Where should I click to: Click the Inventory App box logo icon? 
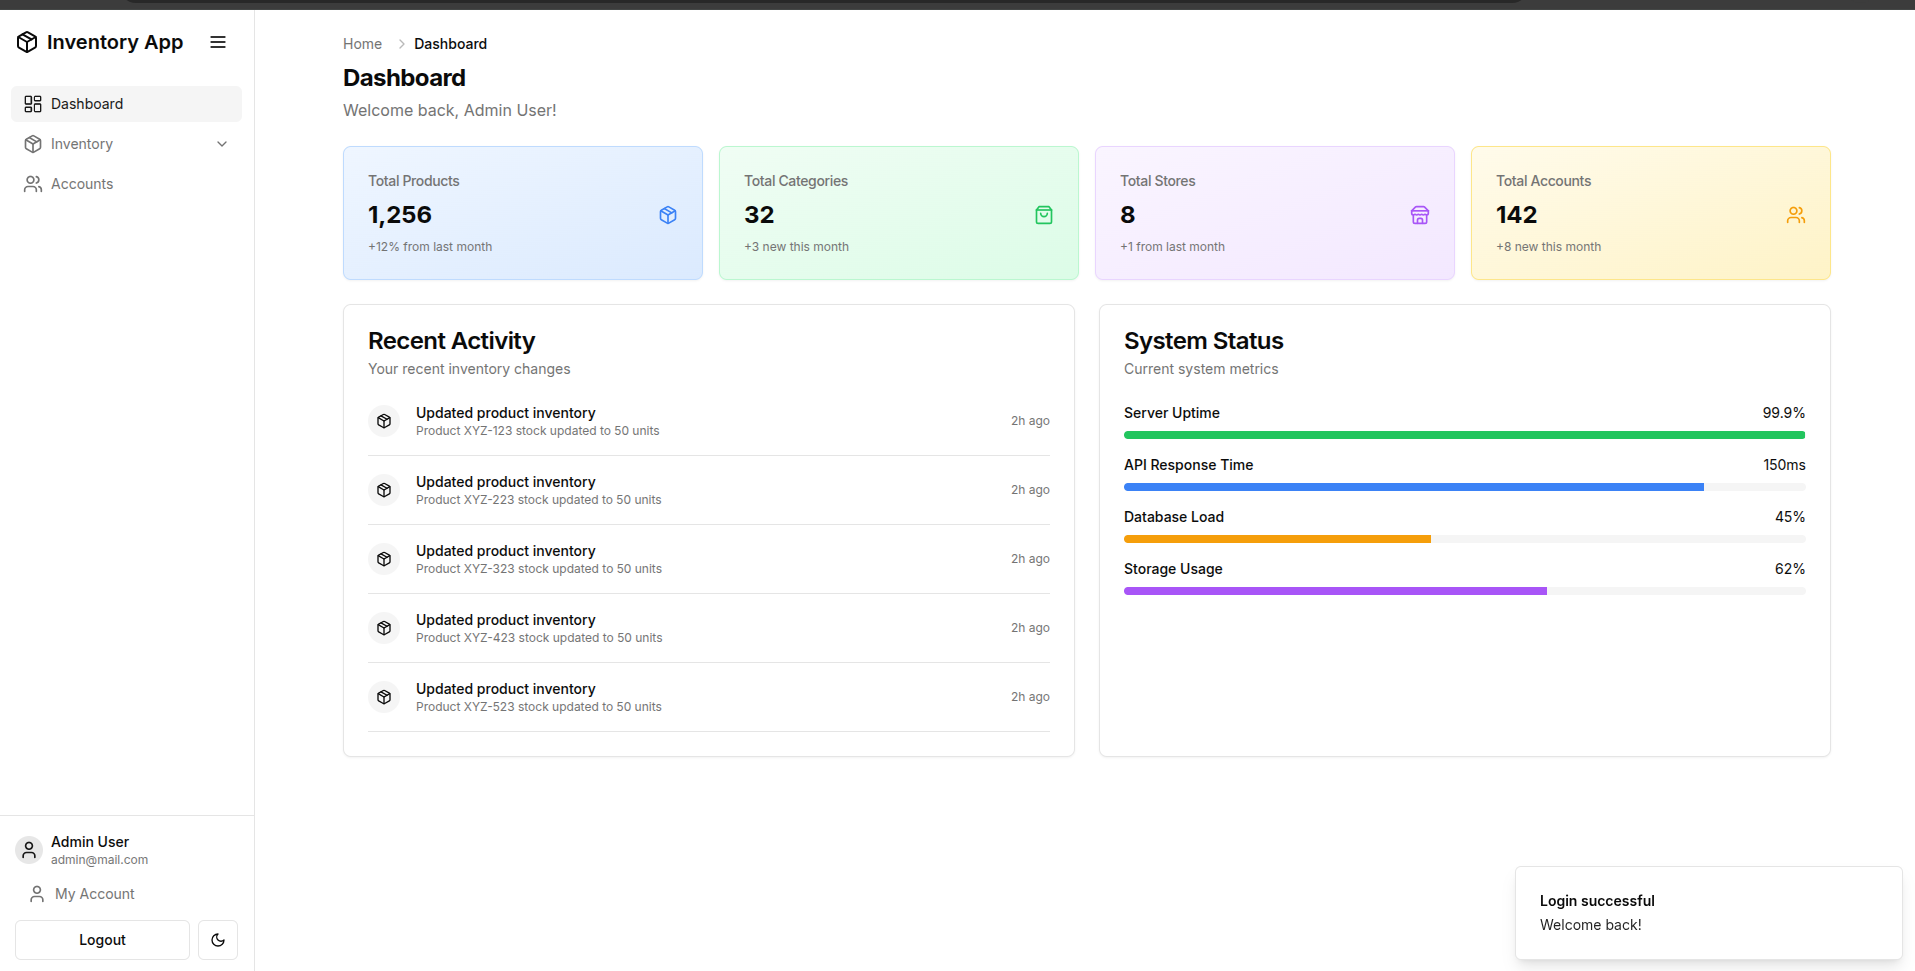[27, 42]
